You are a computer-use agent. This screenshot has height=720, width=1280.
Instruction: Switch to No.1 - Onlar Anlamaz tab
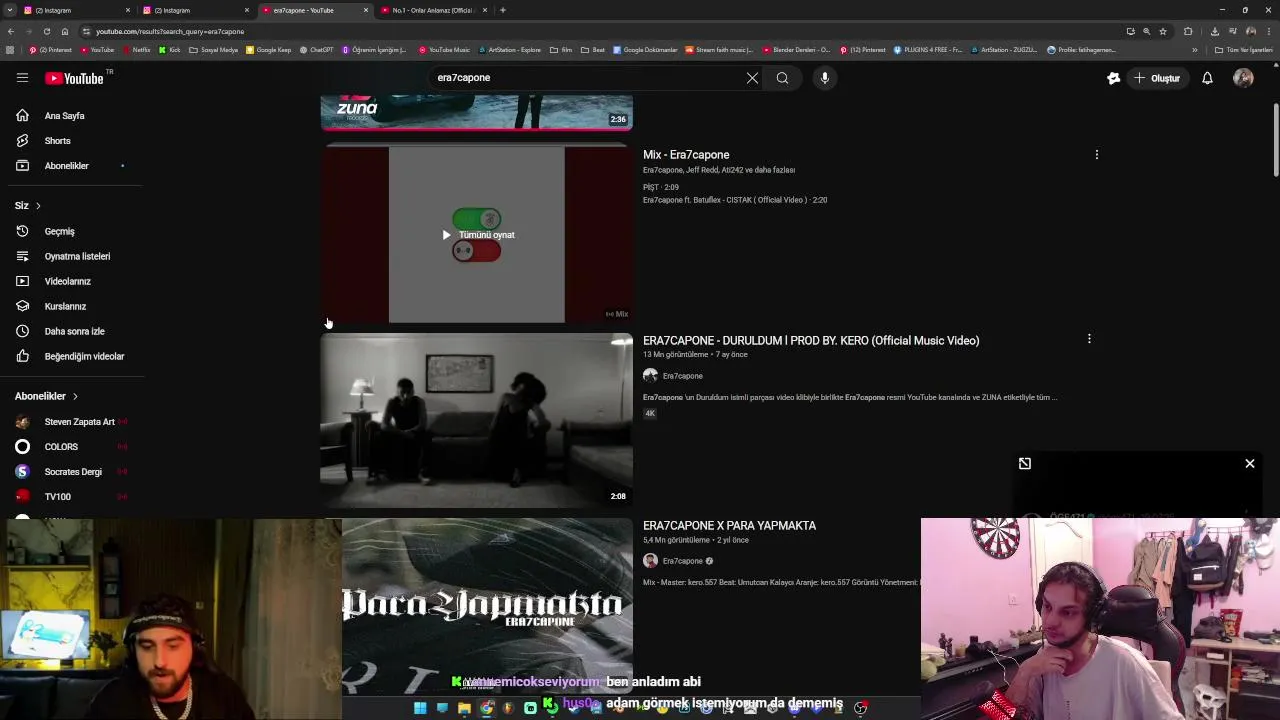pos(432,10)
